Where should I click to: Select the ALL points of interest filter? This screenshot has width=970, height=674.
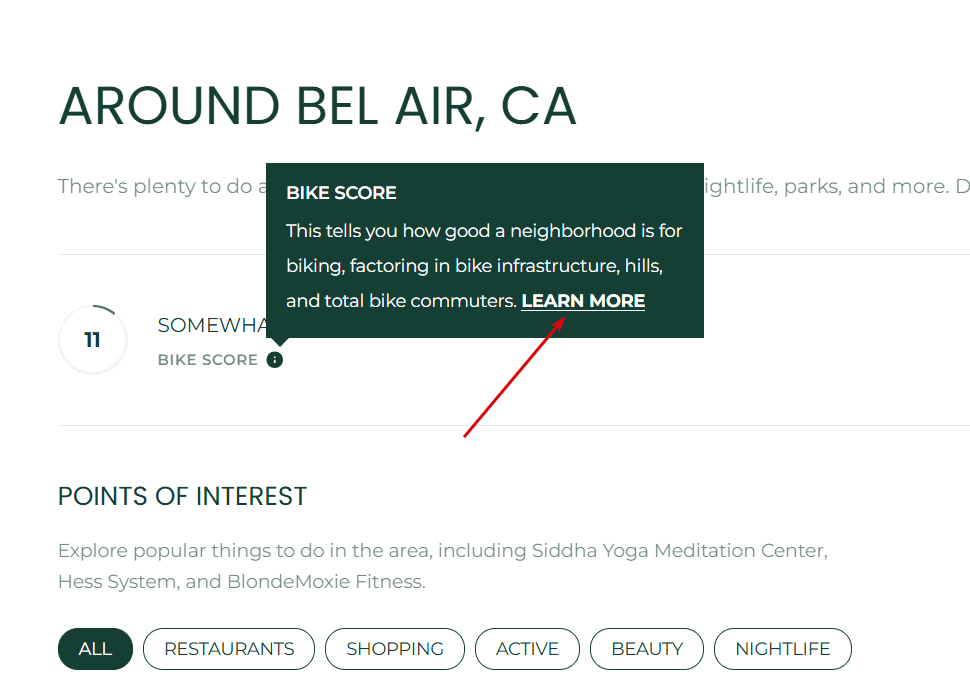tap(95, 649)
